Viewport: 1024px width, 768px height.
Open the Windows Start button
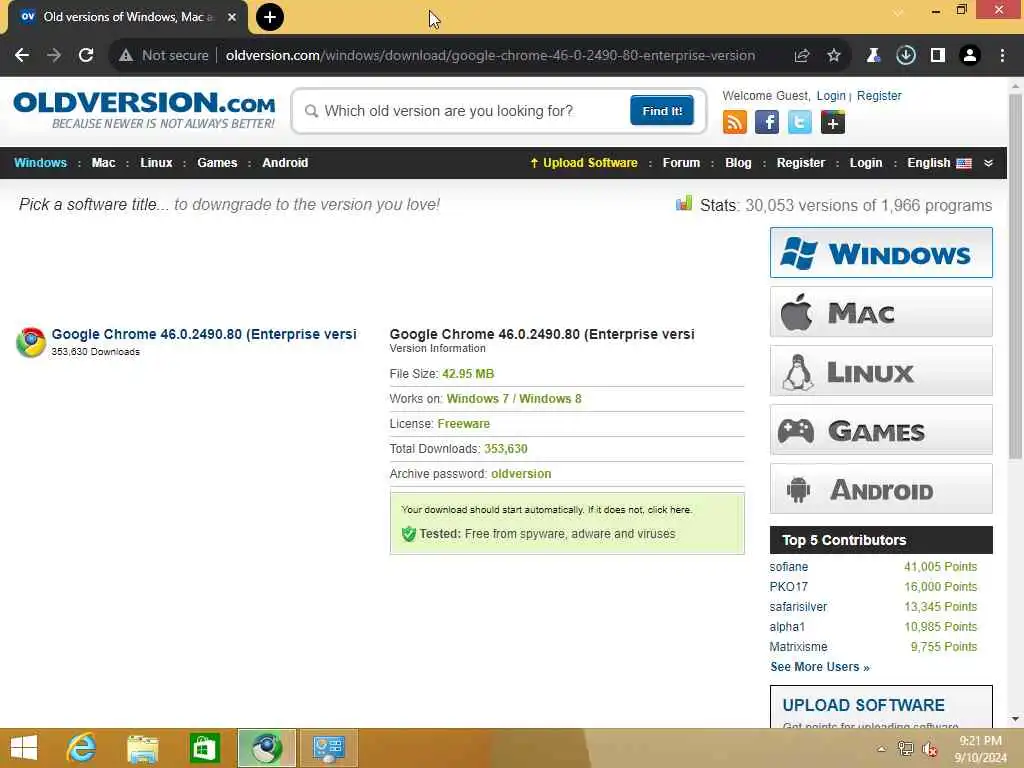pyautogui.click(x=24, y=748)
